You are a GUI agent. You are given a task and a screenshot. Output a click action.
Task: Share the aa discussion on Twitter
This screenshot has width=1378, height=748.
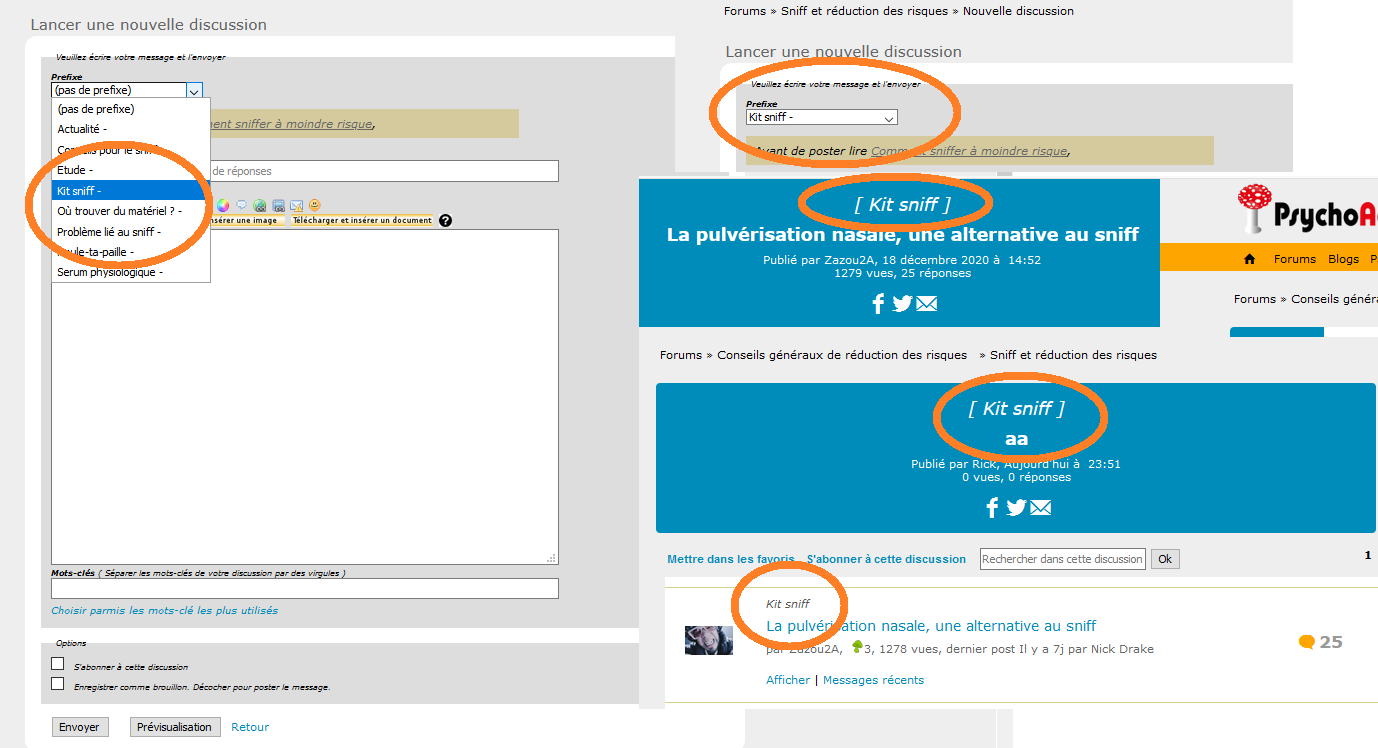pos(1016,508)
